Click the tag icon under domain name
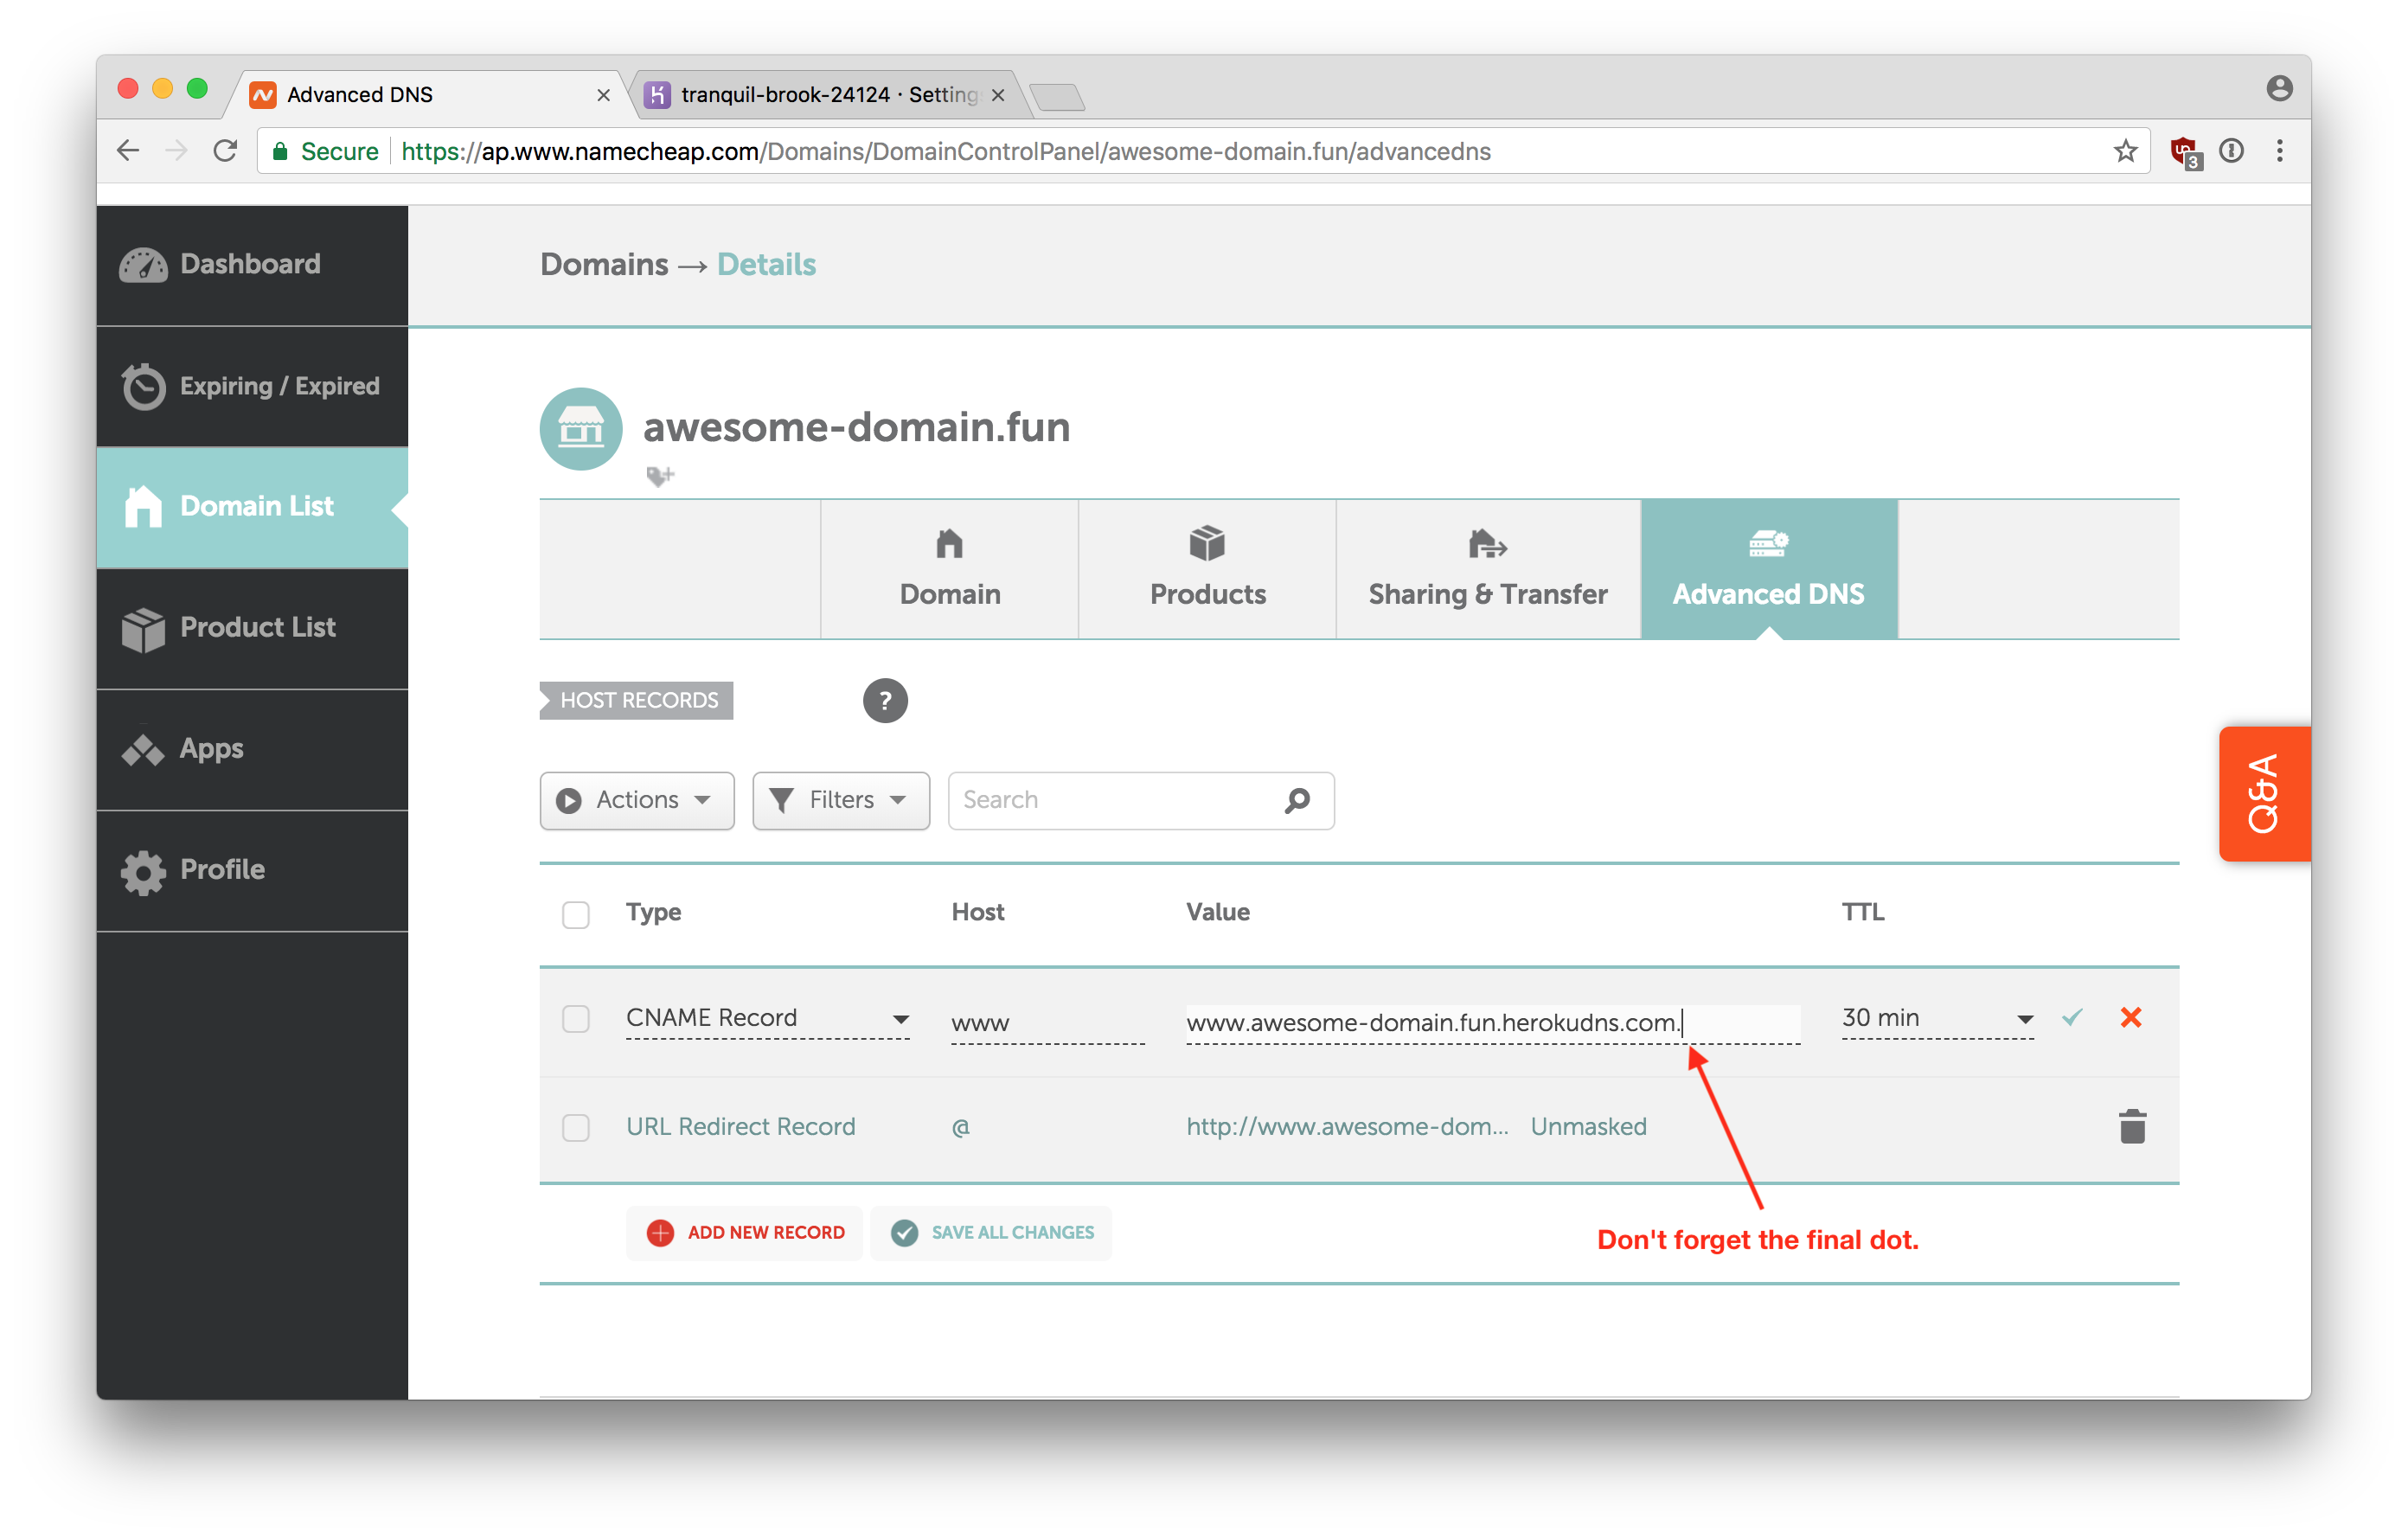This screenshot has width=2408, height=1538. click(x=659, y=476)
